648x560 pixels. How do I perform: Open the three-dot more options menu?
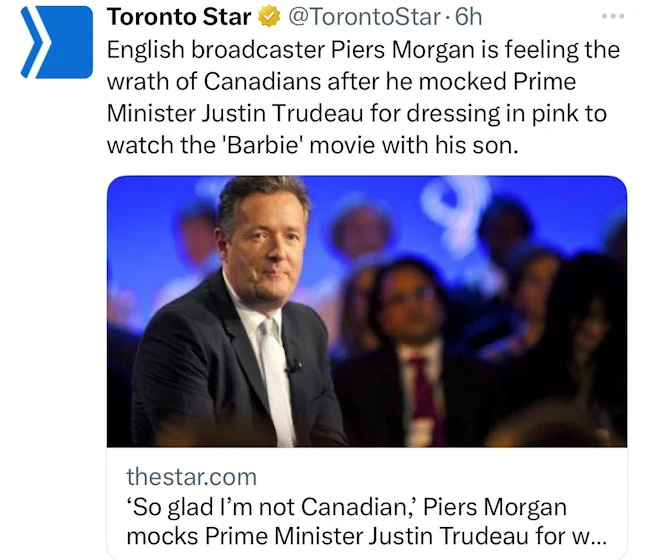[x=611, y=17]
